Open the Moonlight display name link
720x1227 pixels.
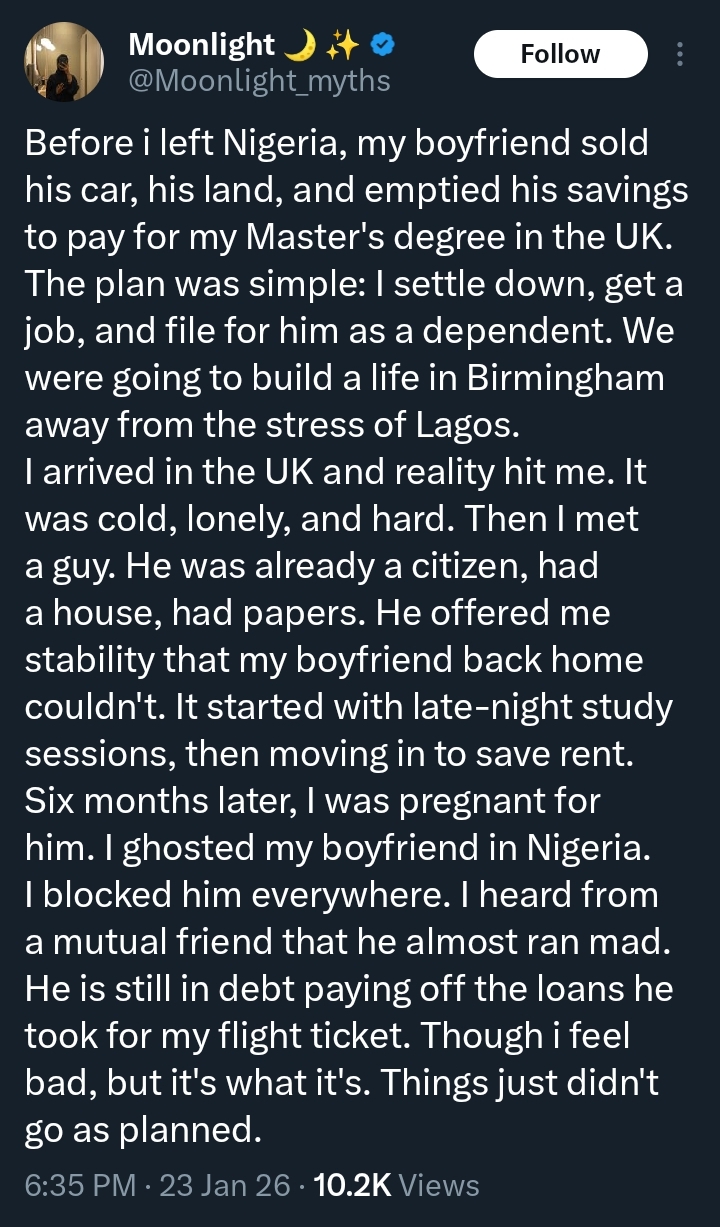pos(201,45)
